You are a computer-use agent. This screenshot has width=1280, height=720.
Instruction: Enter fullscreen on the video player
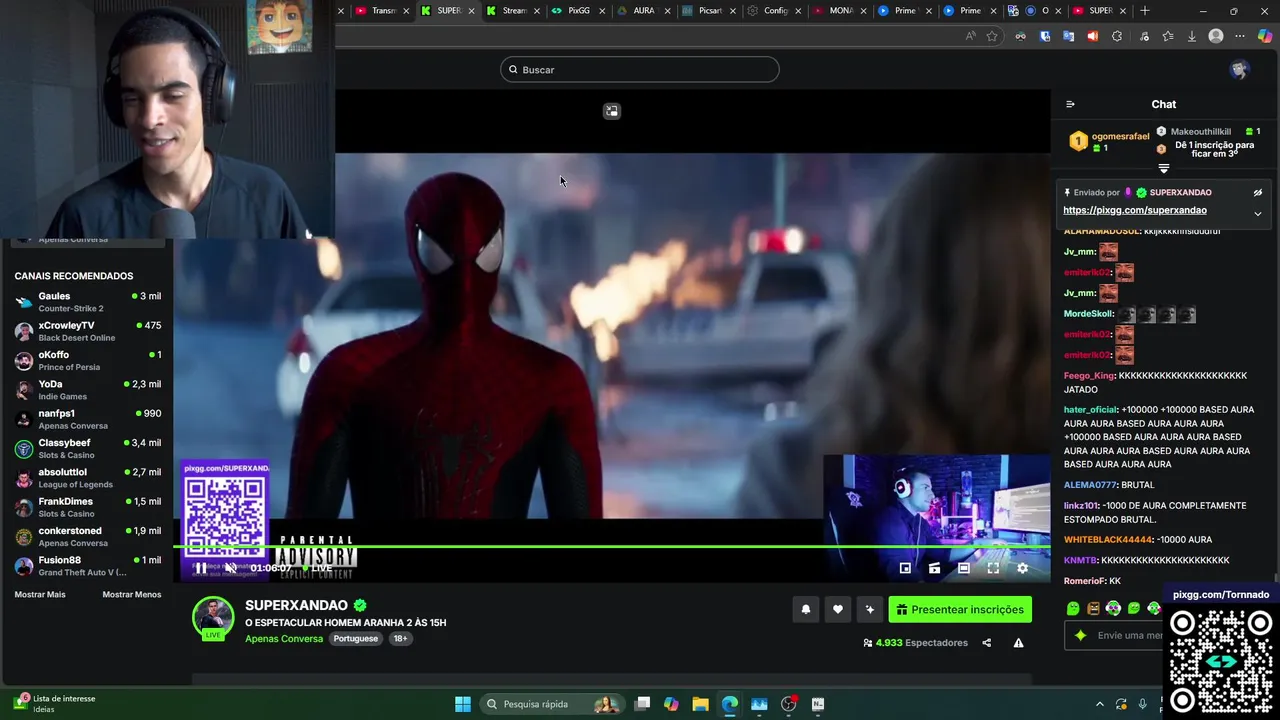click(x=993, y=568)
